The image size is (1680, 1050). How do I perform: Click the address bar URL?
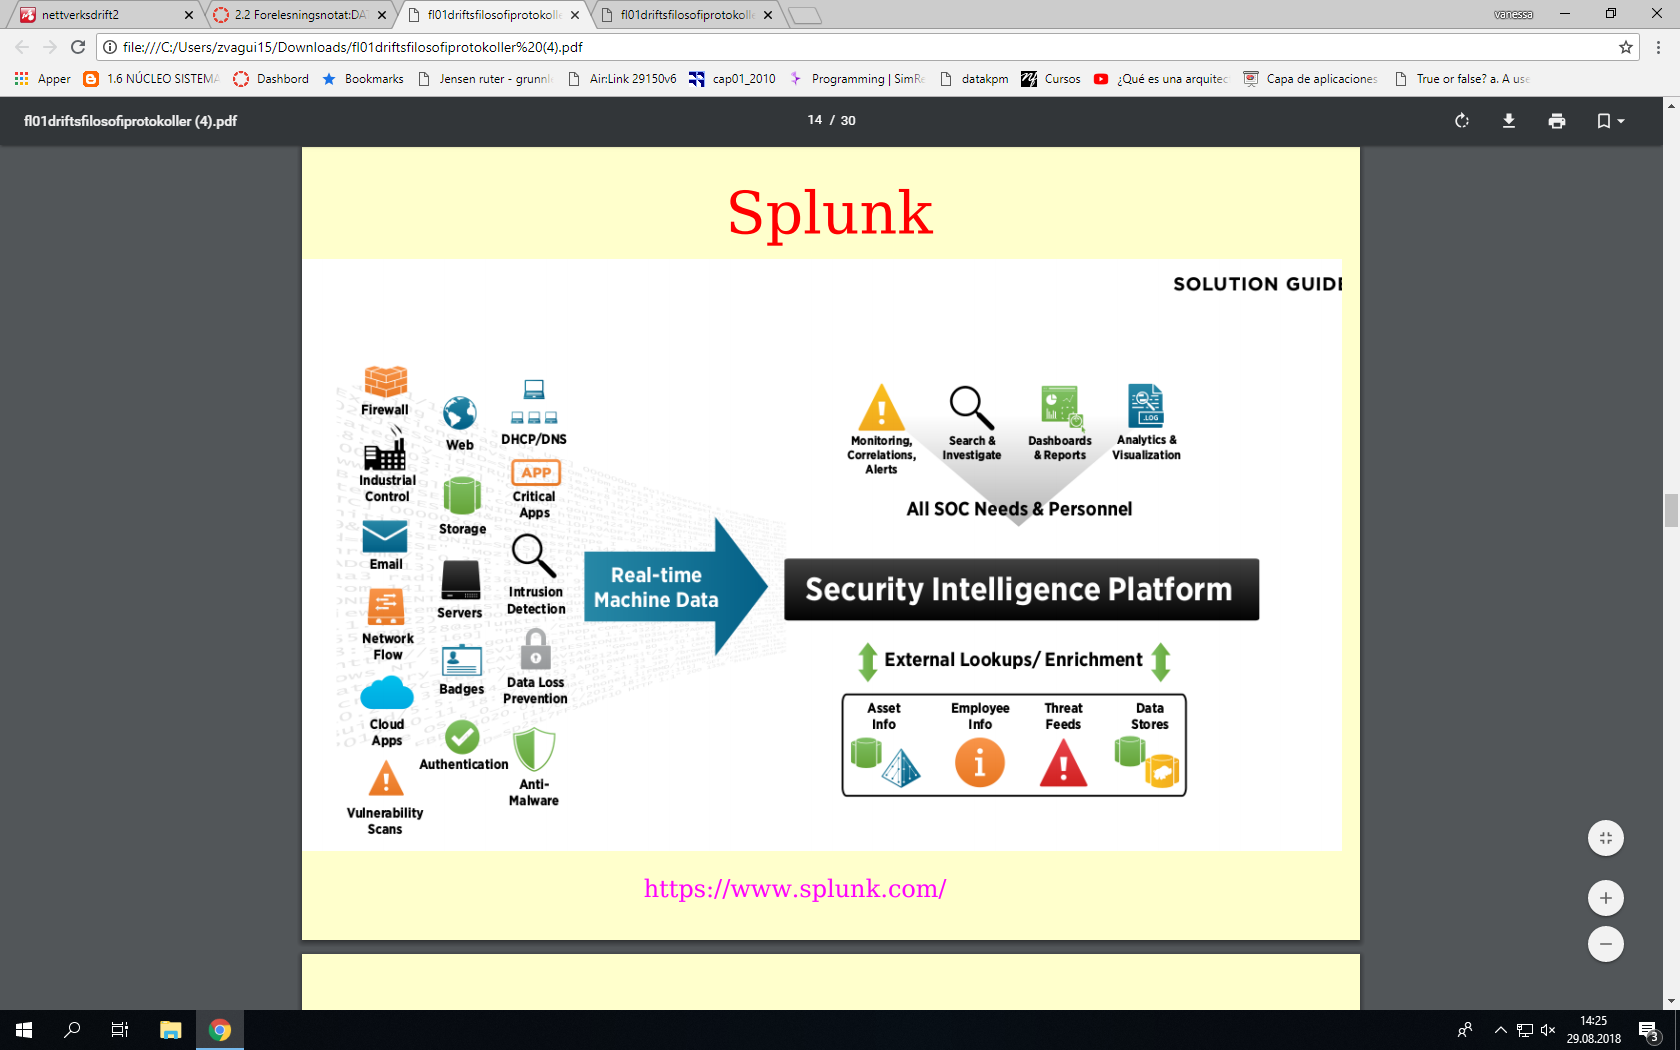pyautogui.click(x=353, y=47)
